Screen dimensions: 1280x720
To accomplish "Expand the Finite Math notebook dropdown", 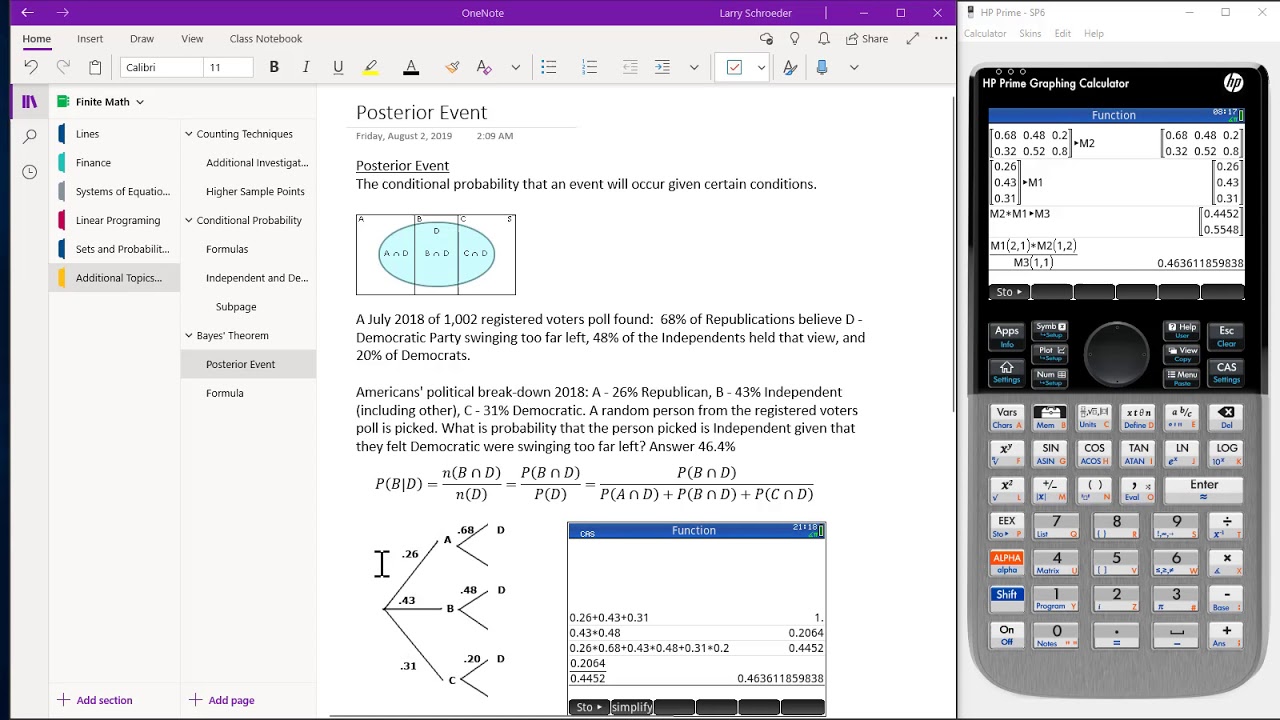I will point(140,102).
